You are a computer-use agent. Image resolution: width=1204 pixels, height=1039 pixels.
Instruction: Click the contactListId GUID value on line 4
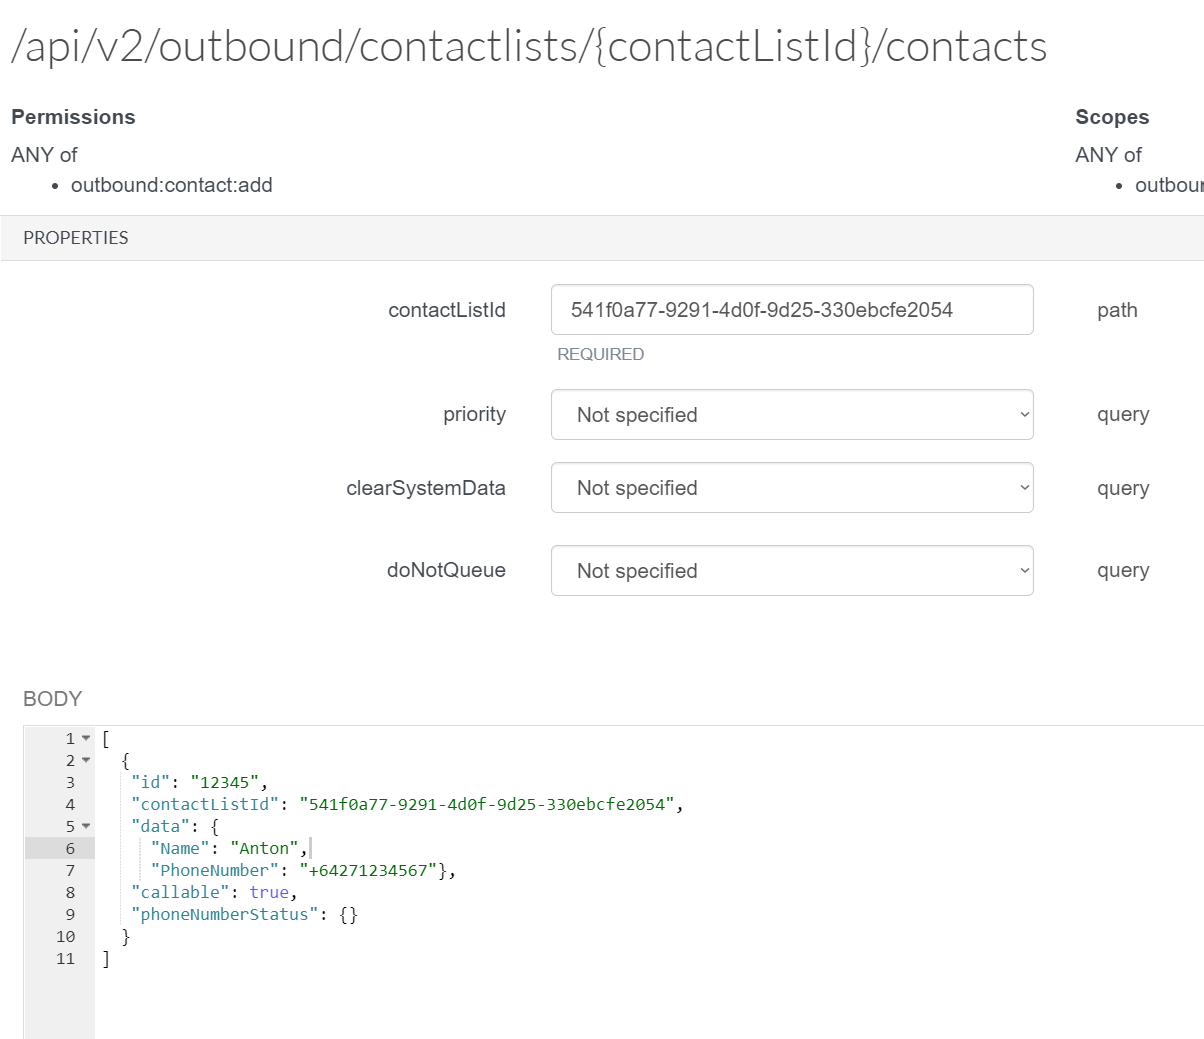486,805
